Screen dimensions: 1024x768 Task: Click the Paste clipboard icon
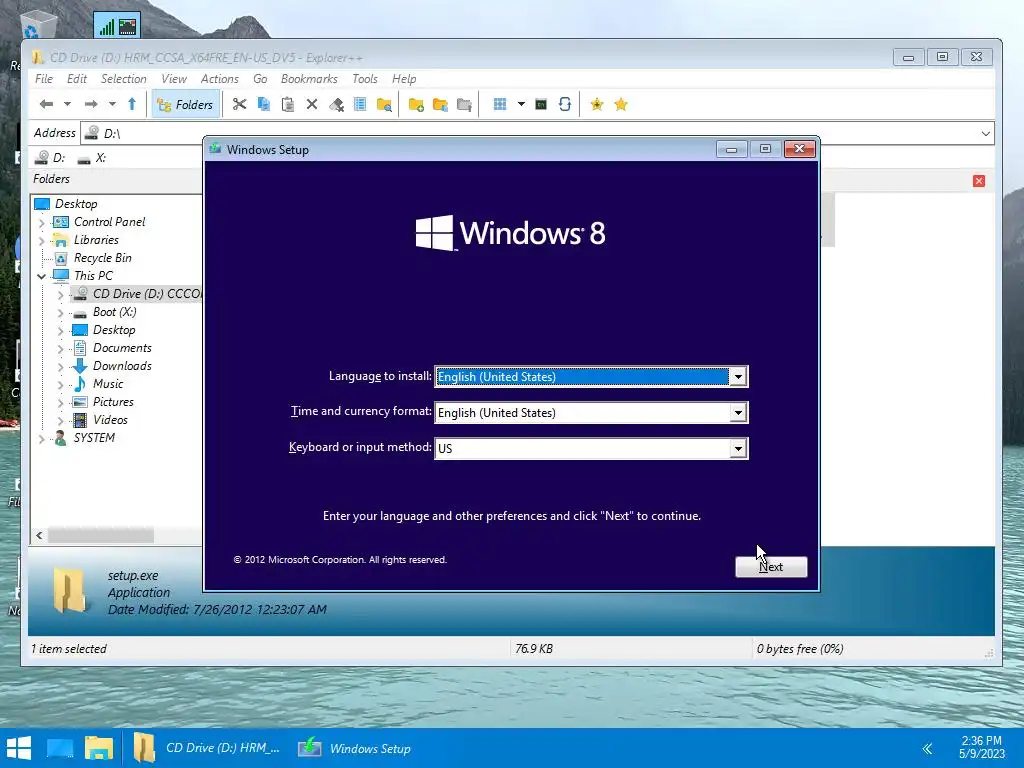(x=287, y=104)
